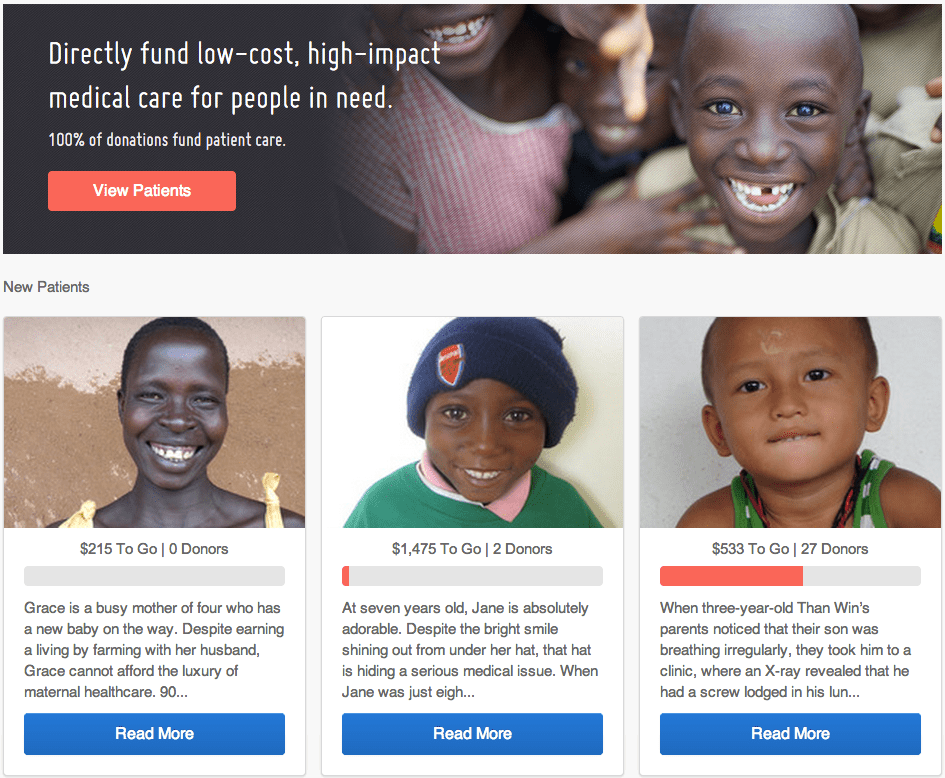The width and height of the screenshot is (945, 778).
Task: Click the View Patients button
Action: (x=142, y=191)
